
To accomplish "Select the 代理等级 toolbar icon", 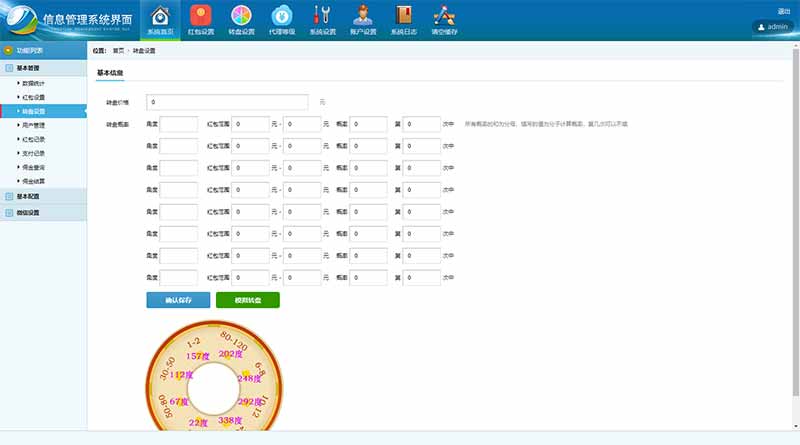I will click(x=282, y=19).
